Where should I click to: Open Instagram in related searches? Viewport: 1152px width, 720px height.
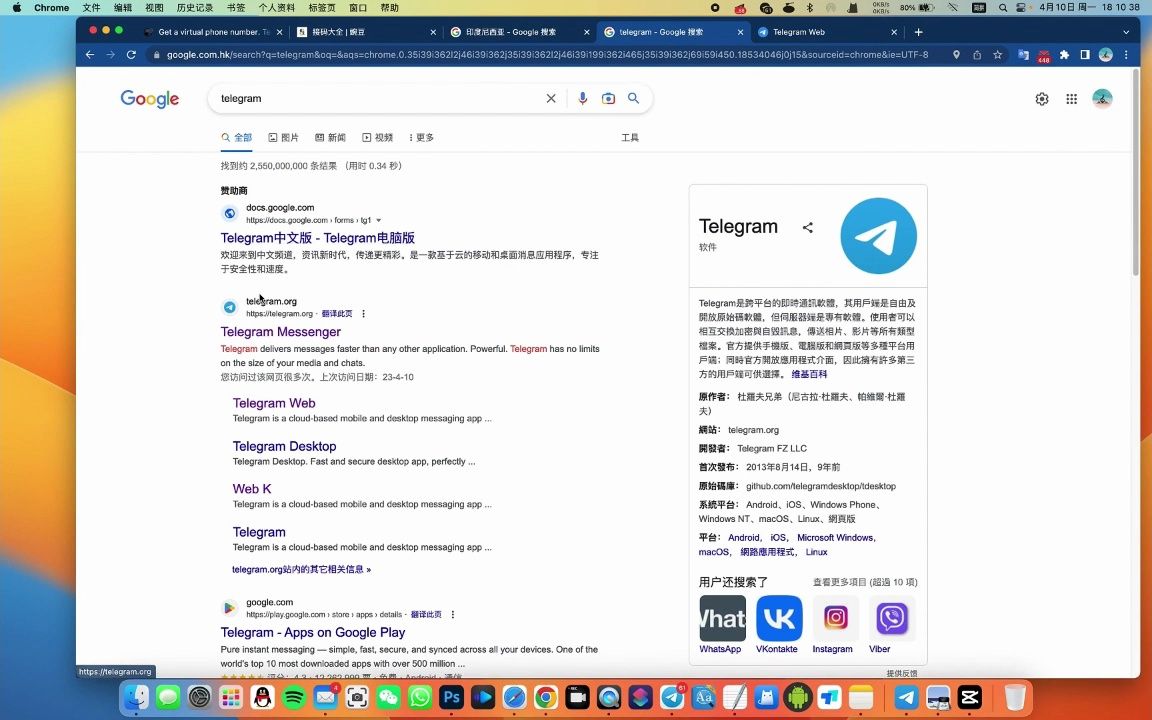(834, 624)
